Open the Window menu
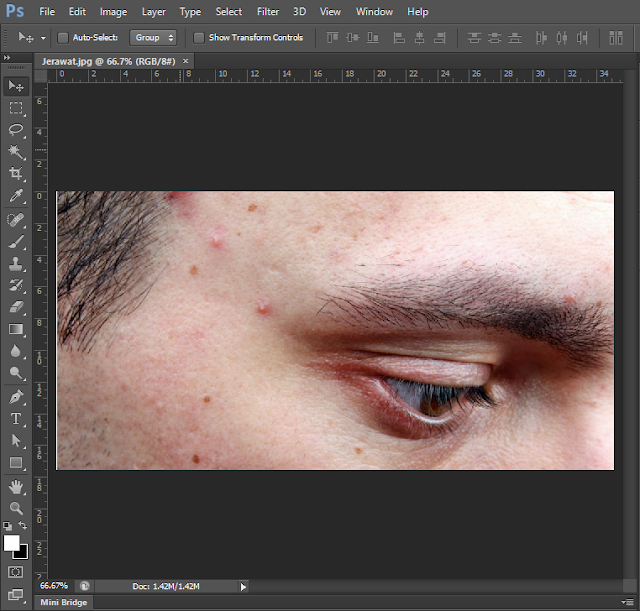 (374, 12)
